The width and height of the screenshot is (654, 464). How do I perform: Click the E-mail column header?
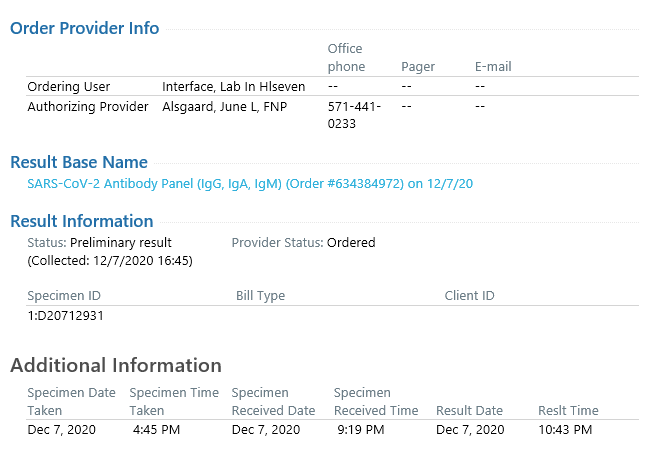coord(493,67)
